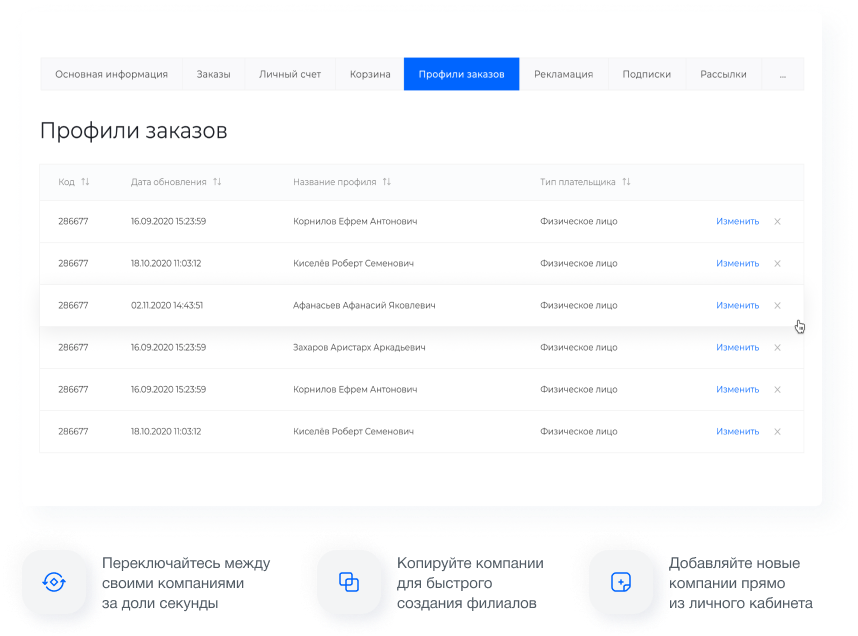Click Изменить for Афанасьев Афанасий Яковлевич
Viewport: 858px width, 636px height.
point(737,306)
